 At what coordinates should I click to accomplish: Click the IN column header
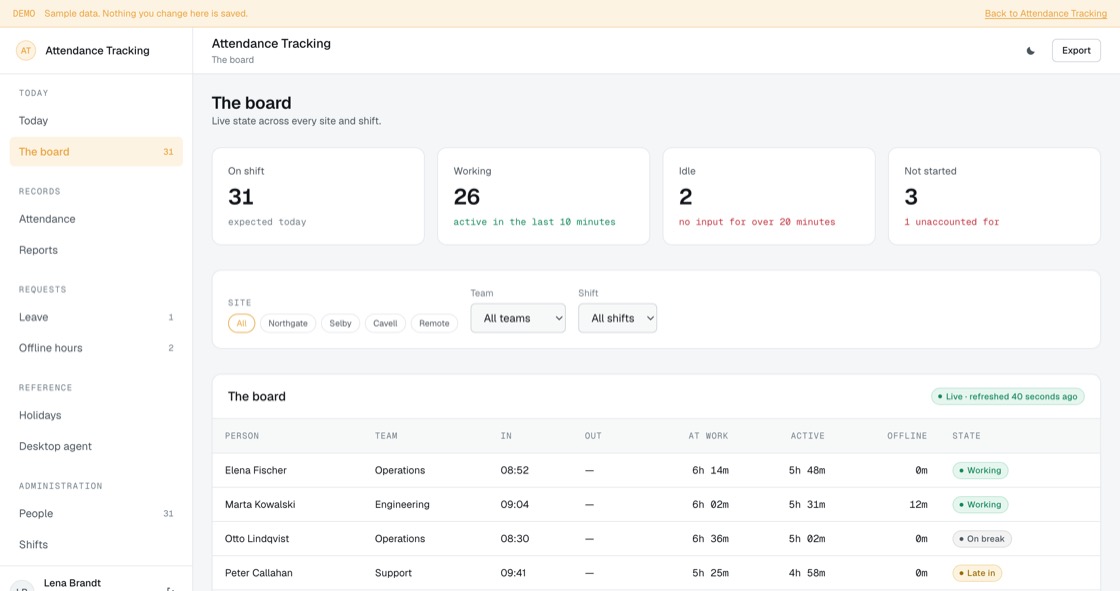506,436
